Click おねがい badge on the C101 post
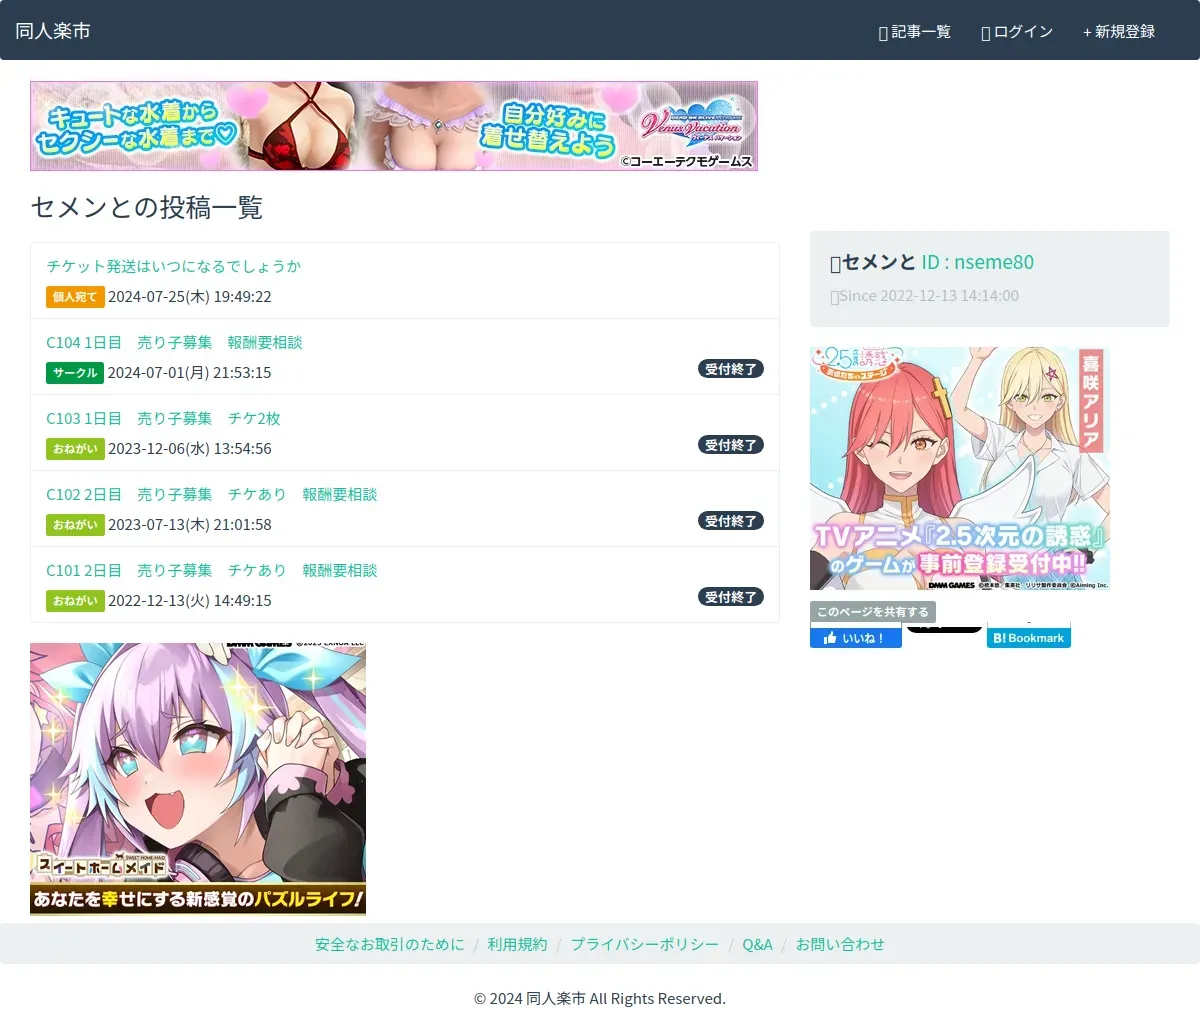Image resolution: width=1200 pixels, height=1010 pixels. [75, 601]
